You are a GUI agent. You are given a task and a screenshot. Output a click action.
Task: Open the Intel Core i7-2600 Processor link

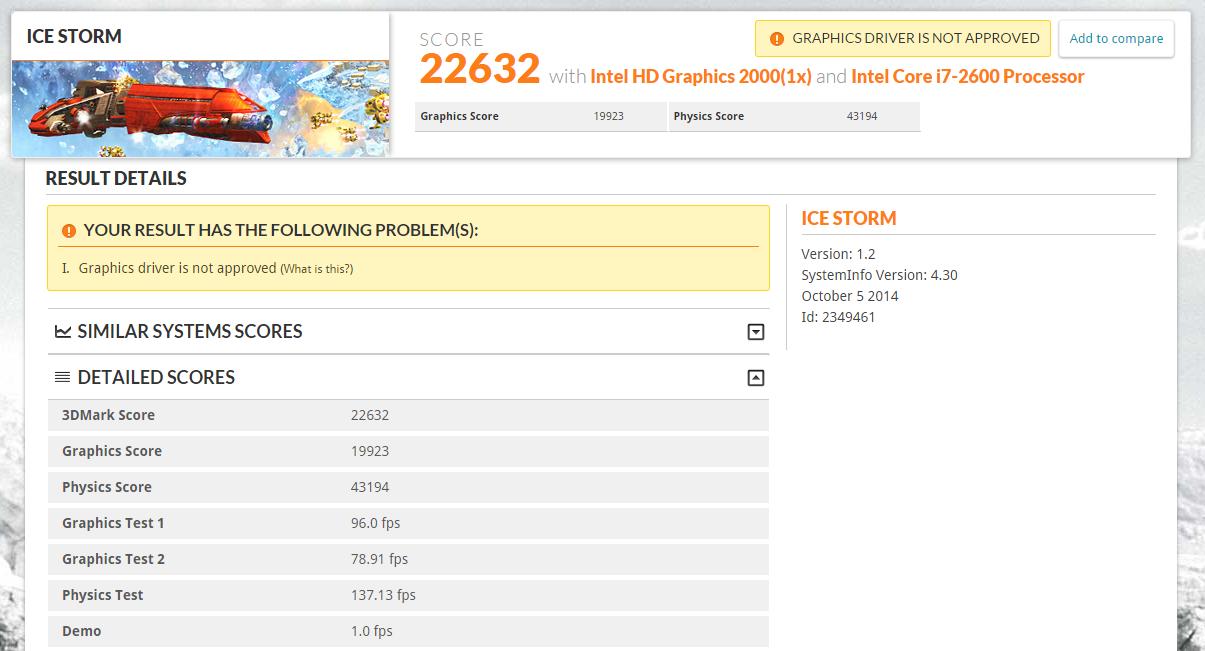(967, 76)
